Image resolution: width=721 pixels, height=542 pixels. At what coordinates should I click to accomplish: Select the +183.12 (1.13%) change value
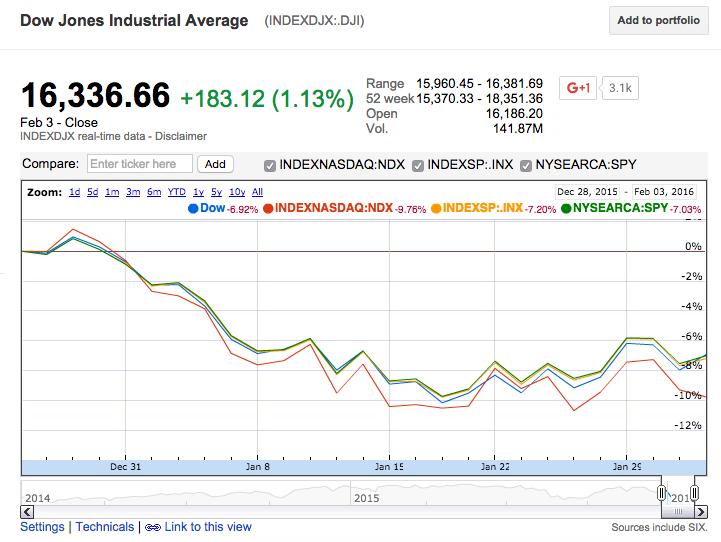[267, 99]
